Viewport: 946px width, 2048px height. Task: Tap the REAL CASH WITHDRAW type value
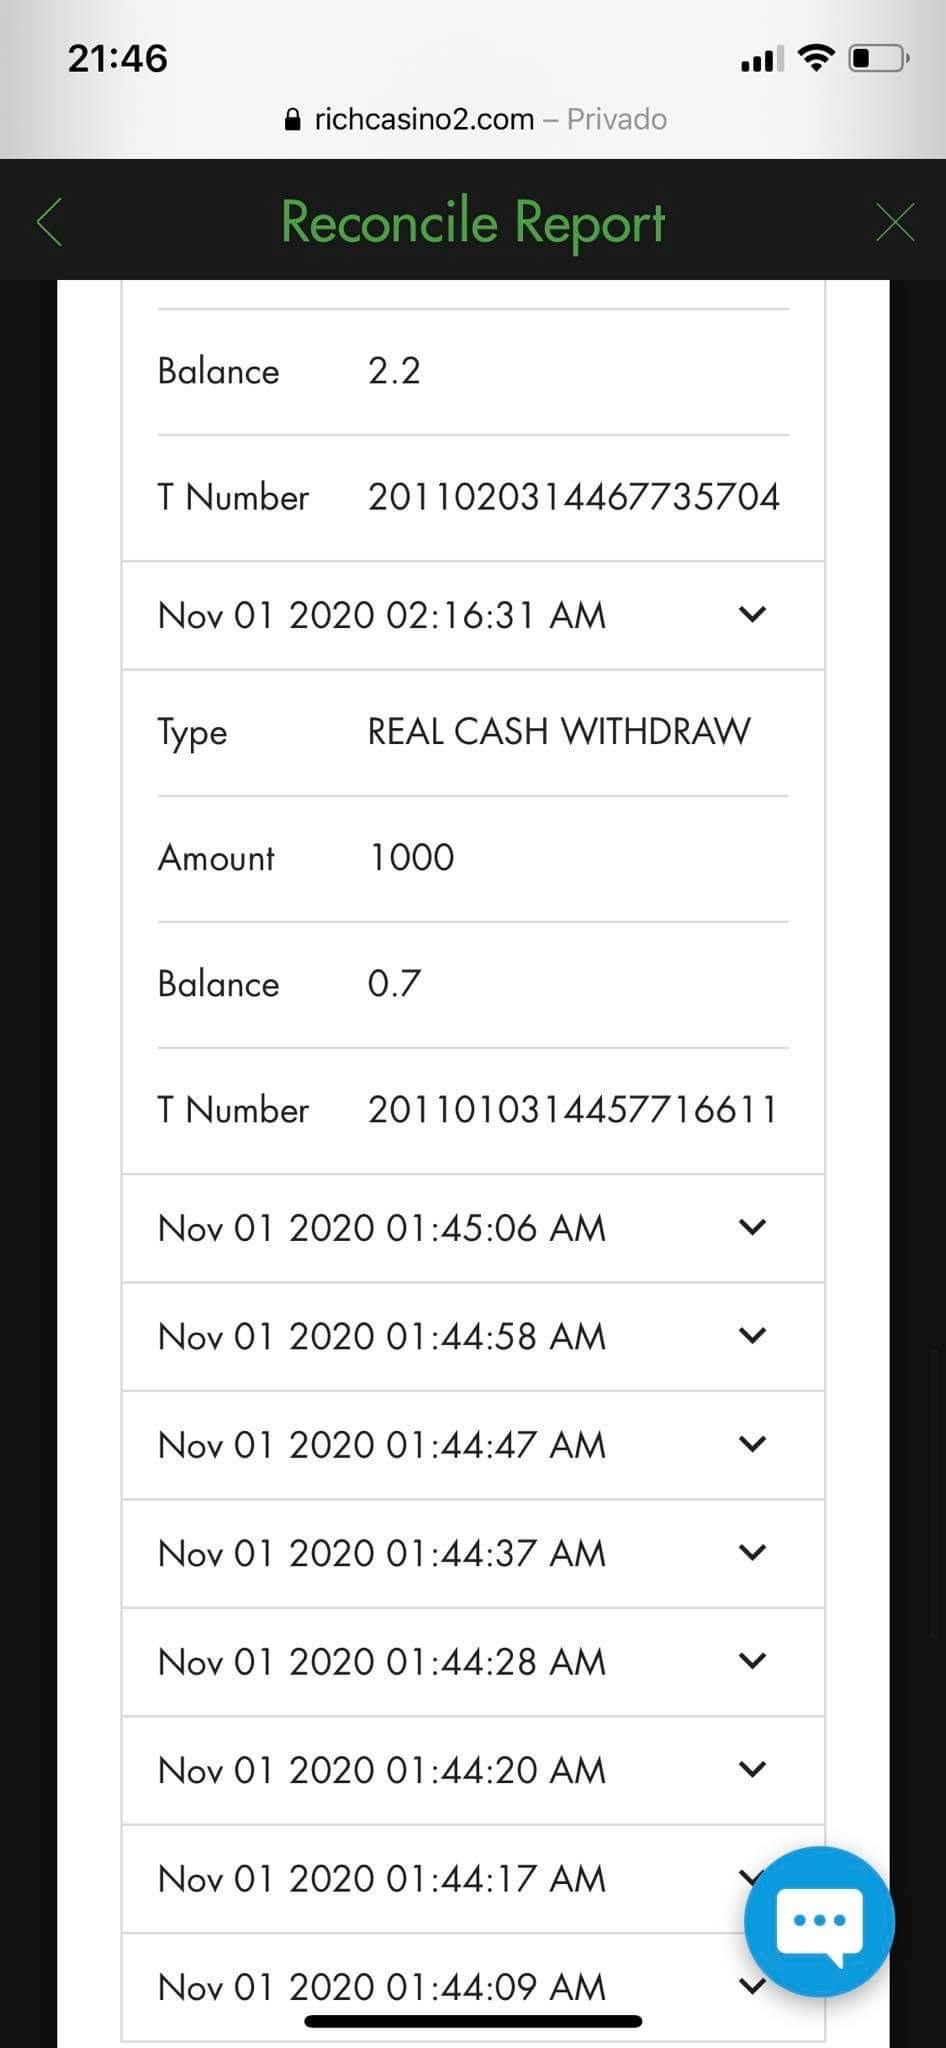coord(558,732)
